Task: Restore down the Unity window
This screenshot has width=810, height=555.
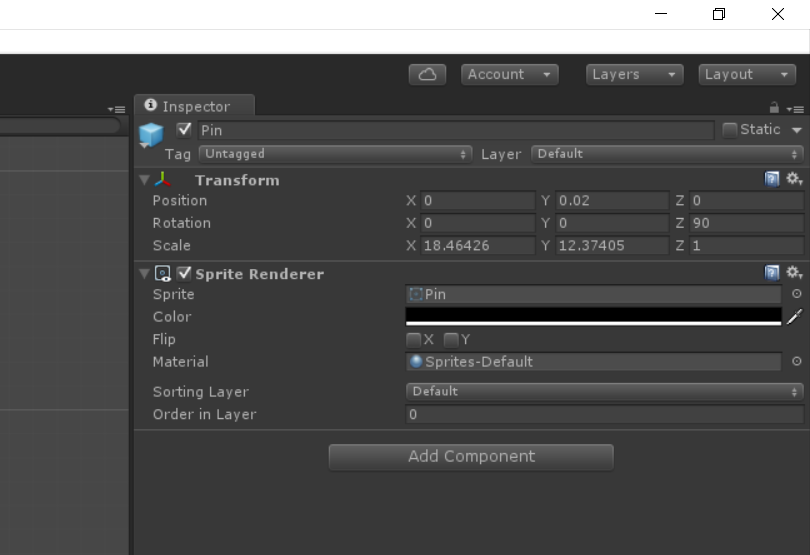Action: coord(719,14)
